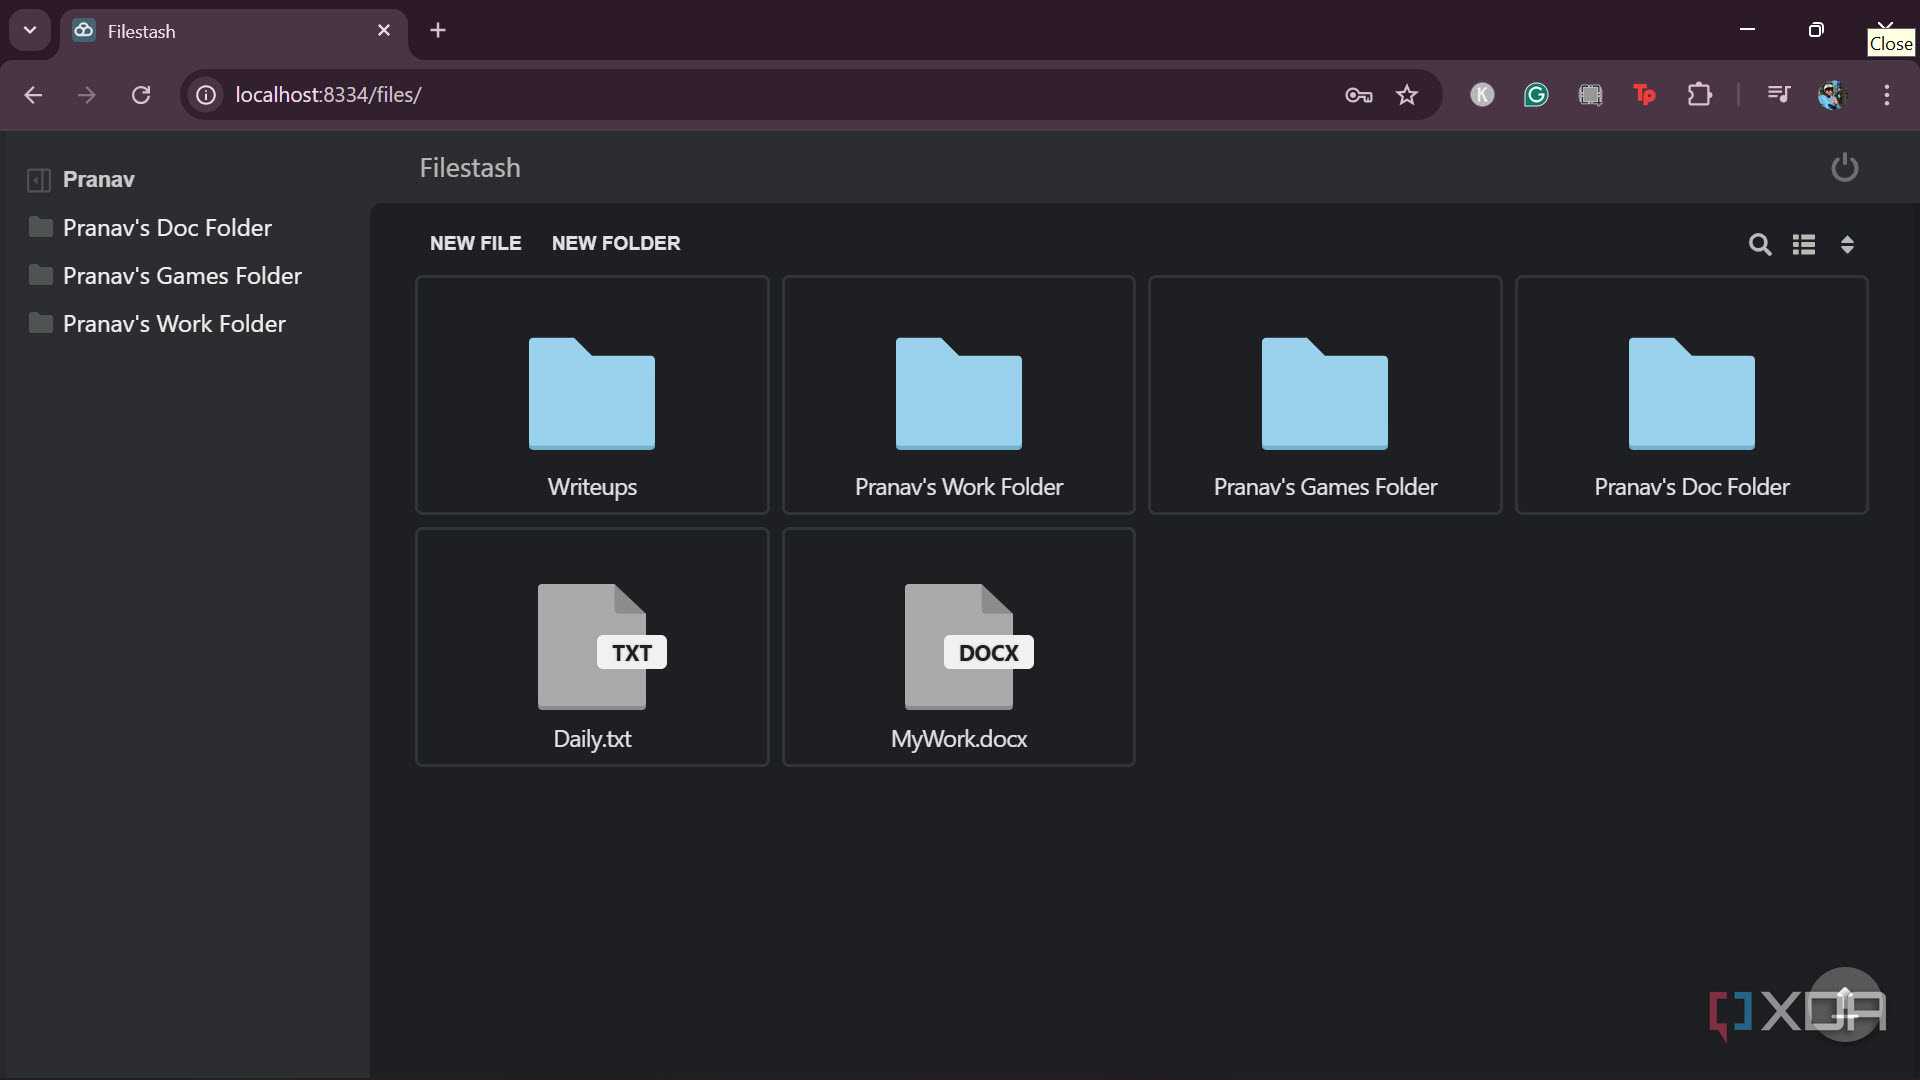Go back with the browser back arrow
This screenshot has width=1920, height=1080.
(33, 95)
